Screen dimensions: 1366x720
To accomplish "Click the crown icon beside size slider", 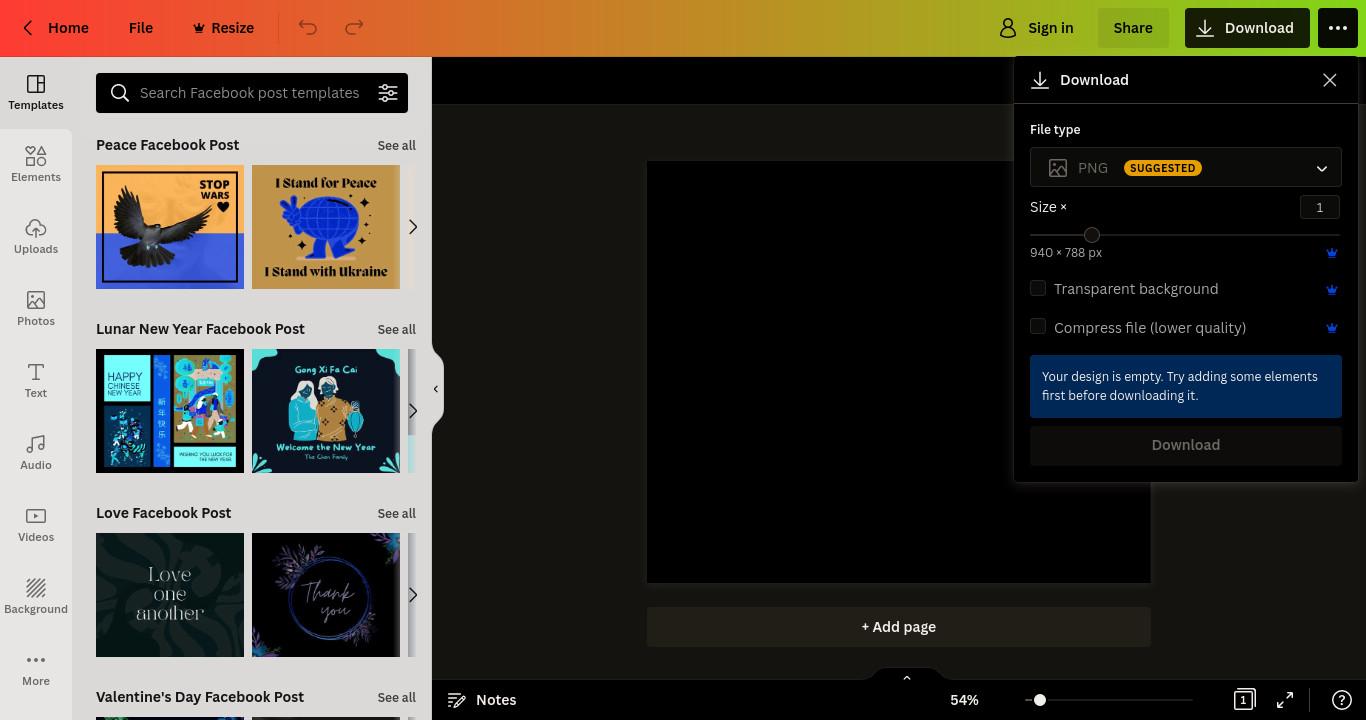I will point(1331,253).
